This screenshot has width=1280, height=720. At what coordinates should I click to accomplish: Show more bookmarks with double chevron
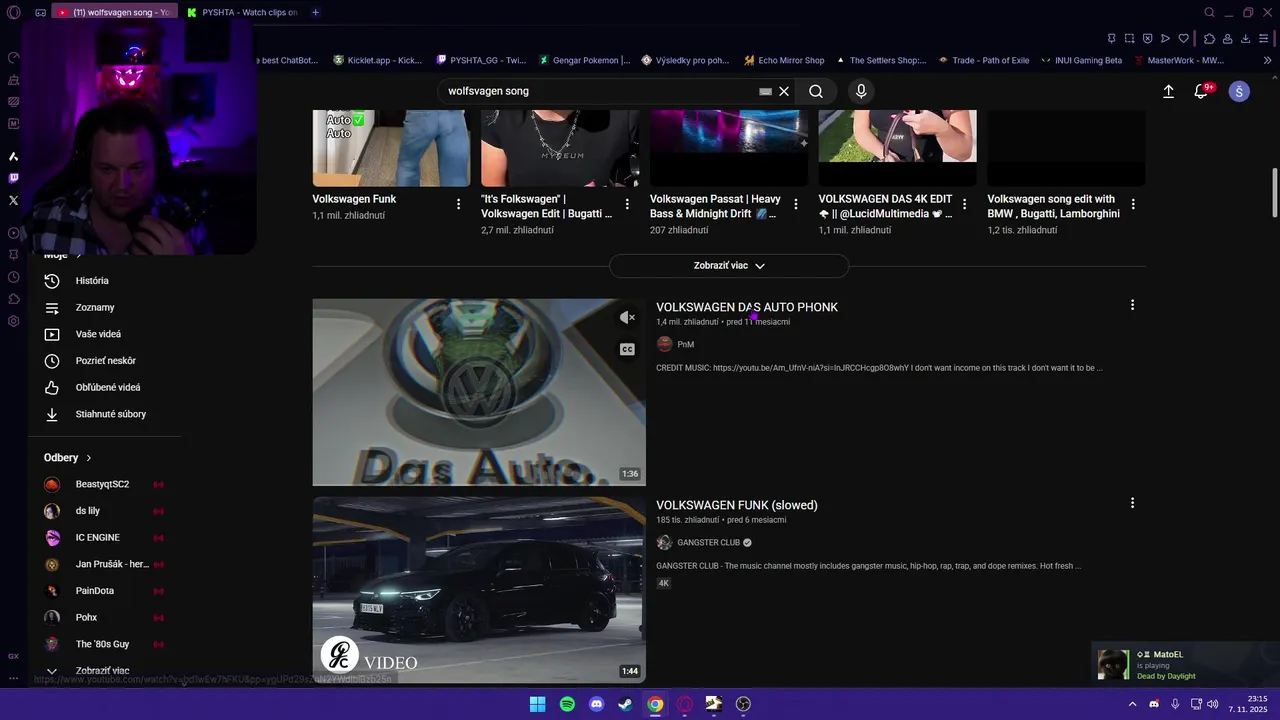click(x=1268, y=60)
